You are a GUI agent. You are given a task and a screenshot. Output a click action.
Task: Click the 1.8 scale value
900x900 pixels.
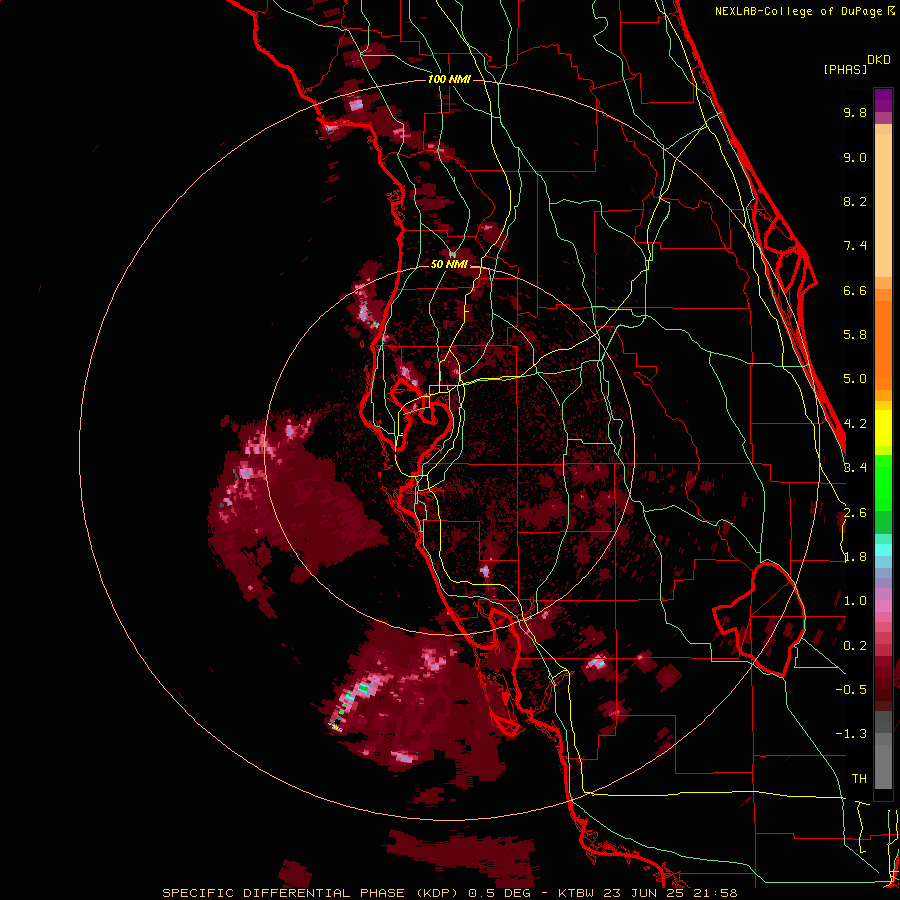pos(855,557)
